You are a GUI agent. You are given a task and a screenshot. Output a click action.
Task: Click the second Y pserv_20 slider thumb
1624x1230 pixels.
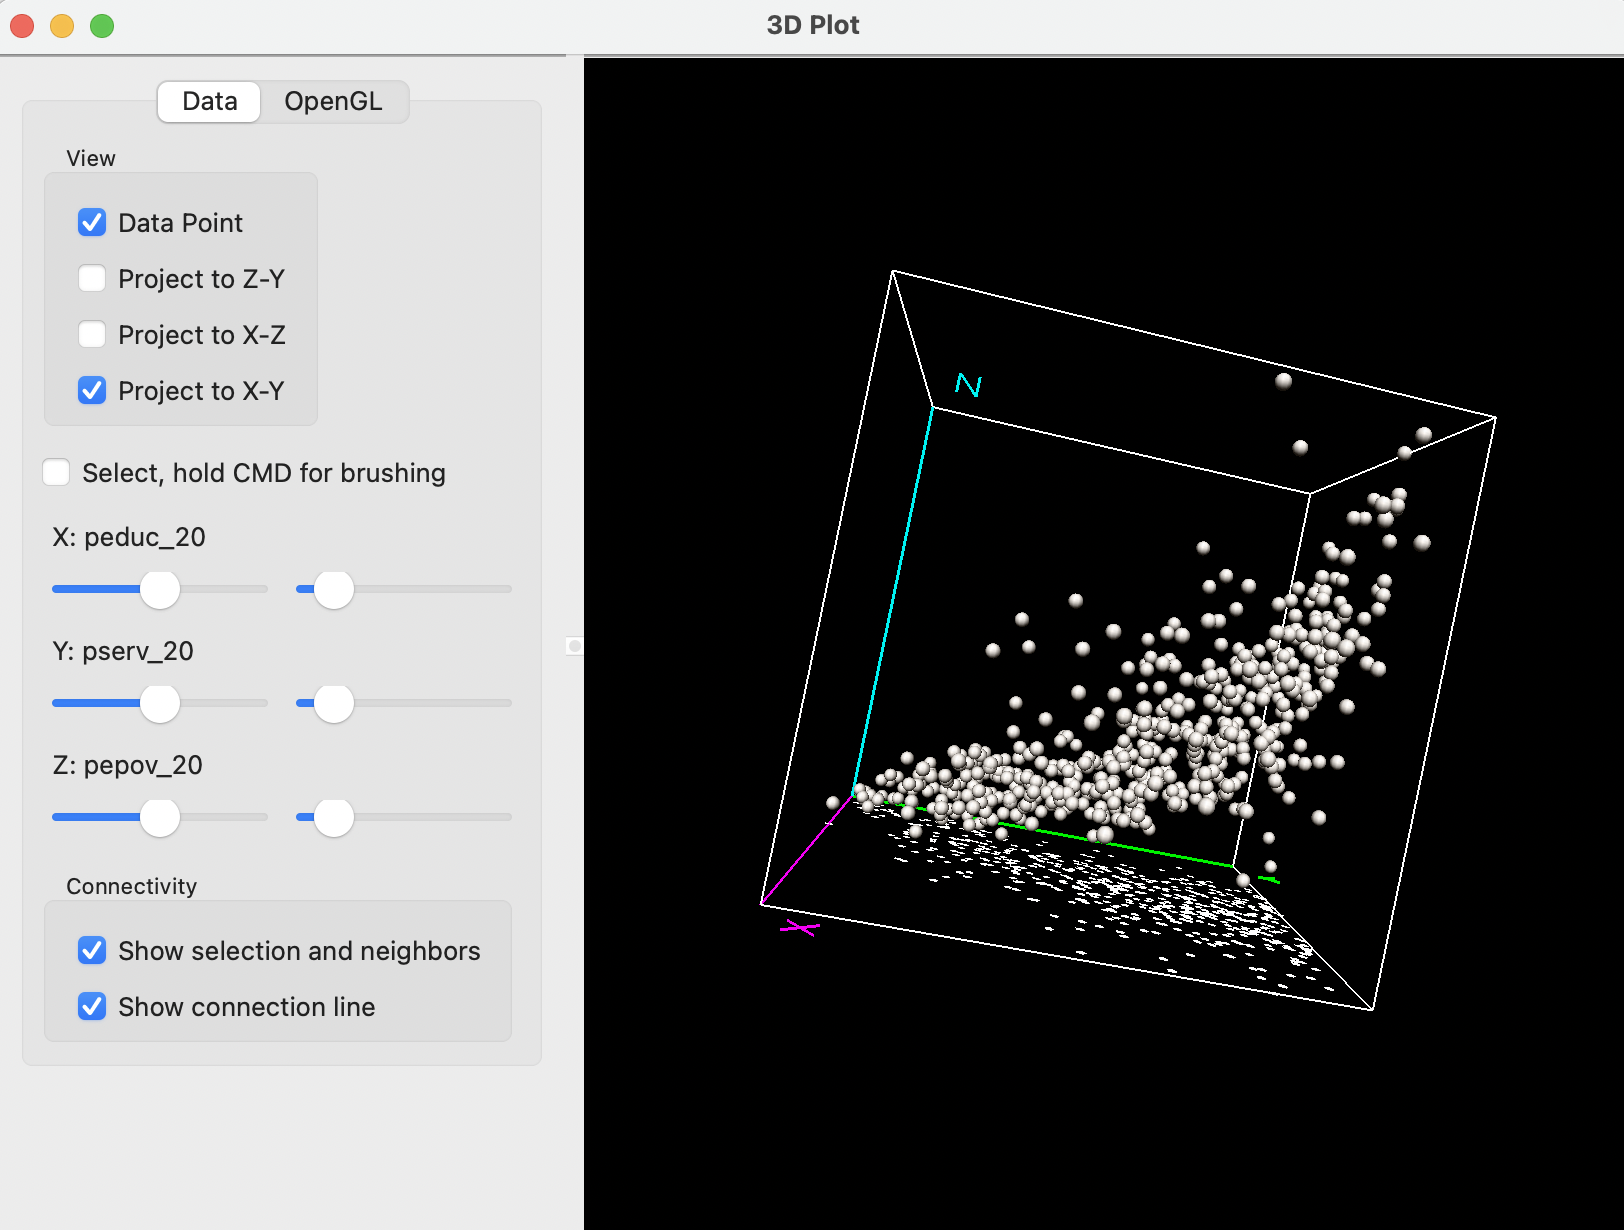(x=334, y=703)
